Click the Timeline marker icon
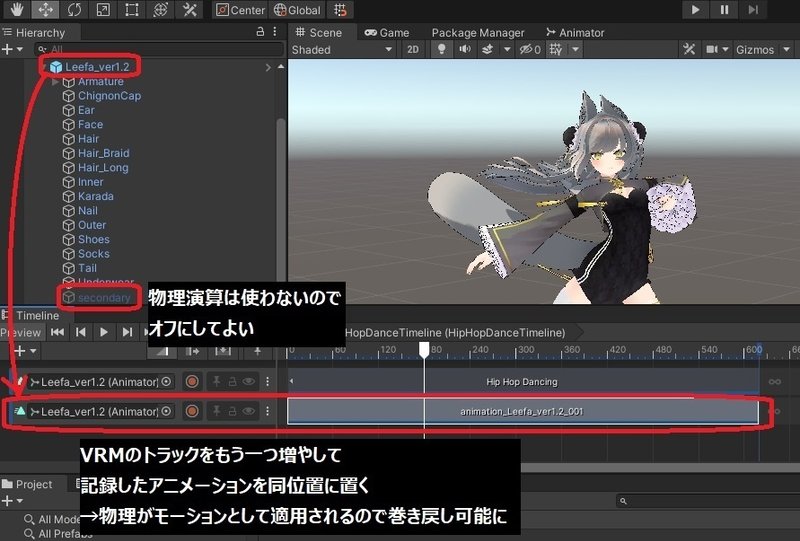 (x=258, y=351)
